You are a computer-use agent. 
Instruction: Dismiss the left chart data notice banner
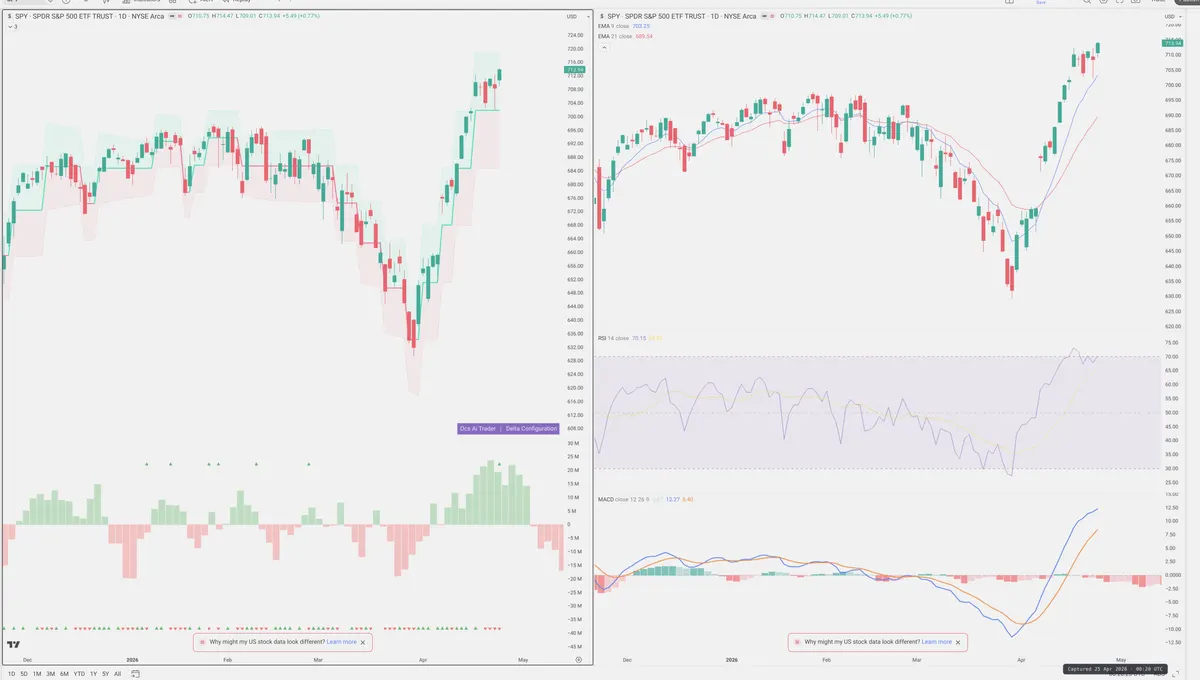tap(363, 642)
